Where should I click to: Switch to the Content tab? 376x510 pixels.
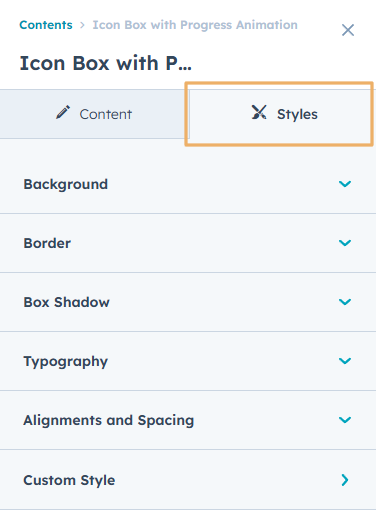94,114
